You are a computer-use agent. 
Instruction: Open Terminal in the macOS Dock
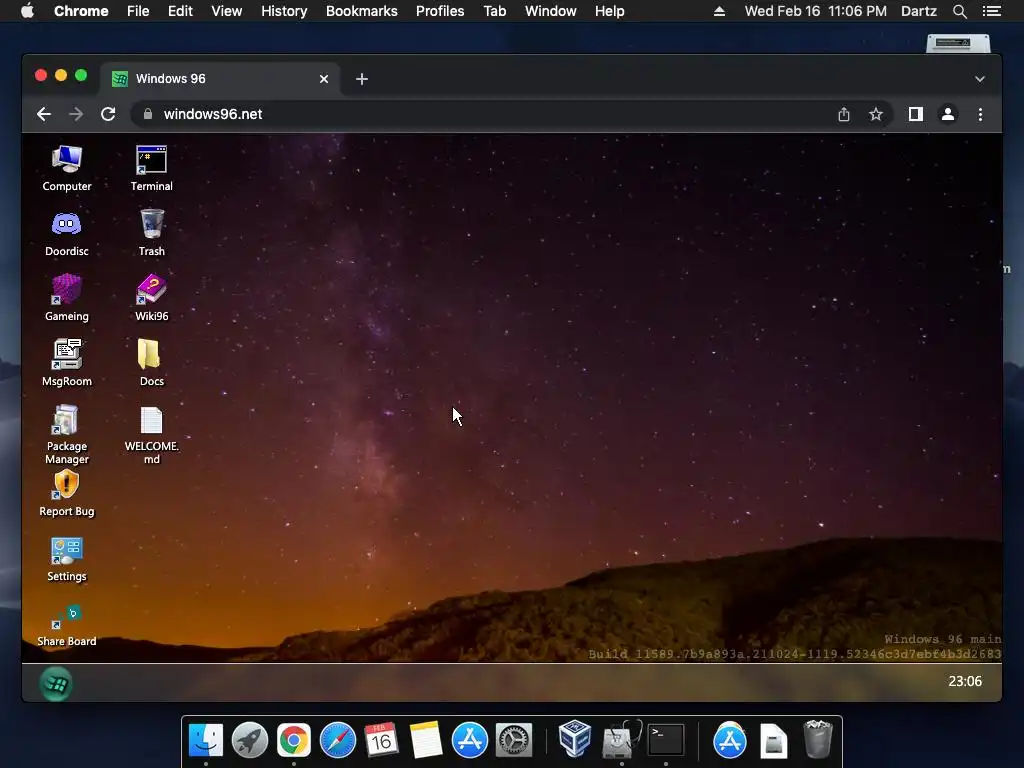click(665, 741)
